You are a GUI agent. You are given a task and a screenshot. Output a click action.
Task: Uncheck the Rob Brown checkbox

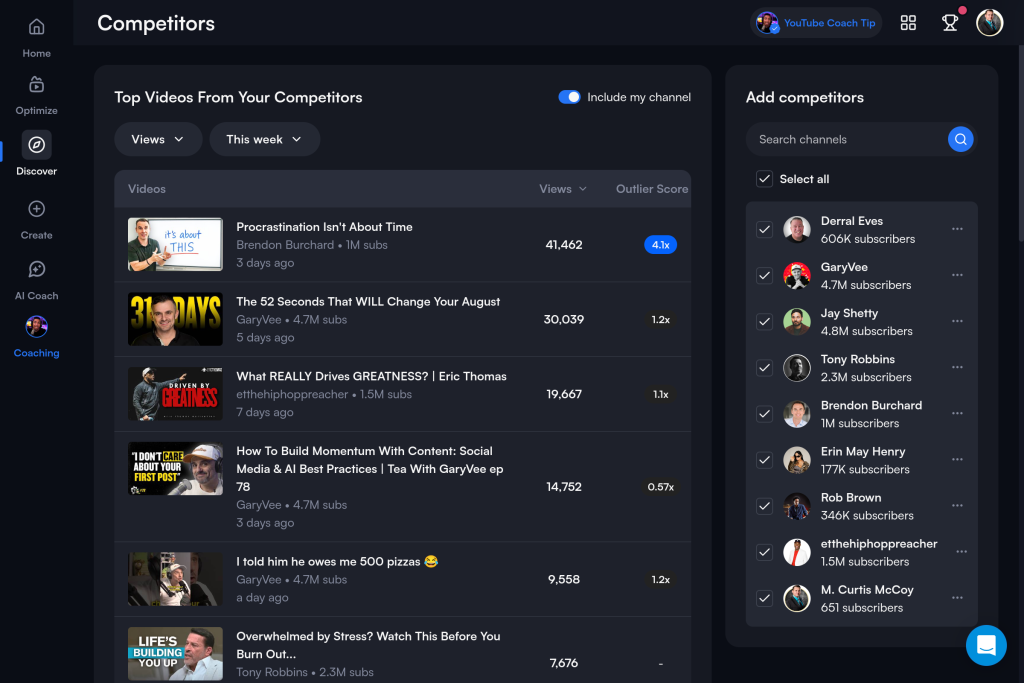[764, 506]
